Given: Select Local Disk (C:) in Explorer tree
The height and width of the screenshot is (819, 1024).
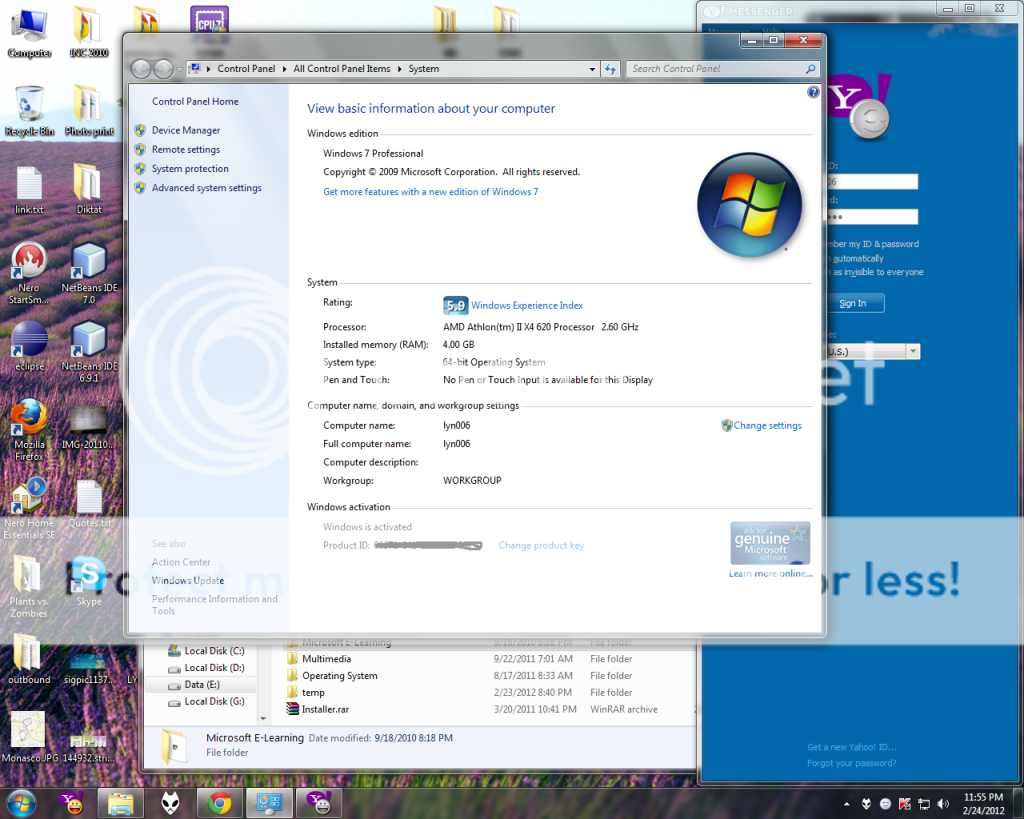Looking at the screenshot, I should click(207, 650).
